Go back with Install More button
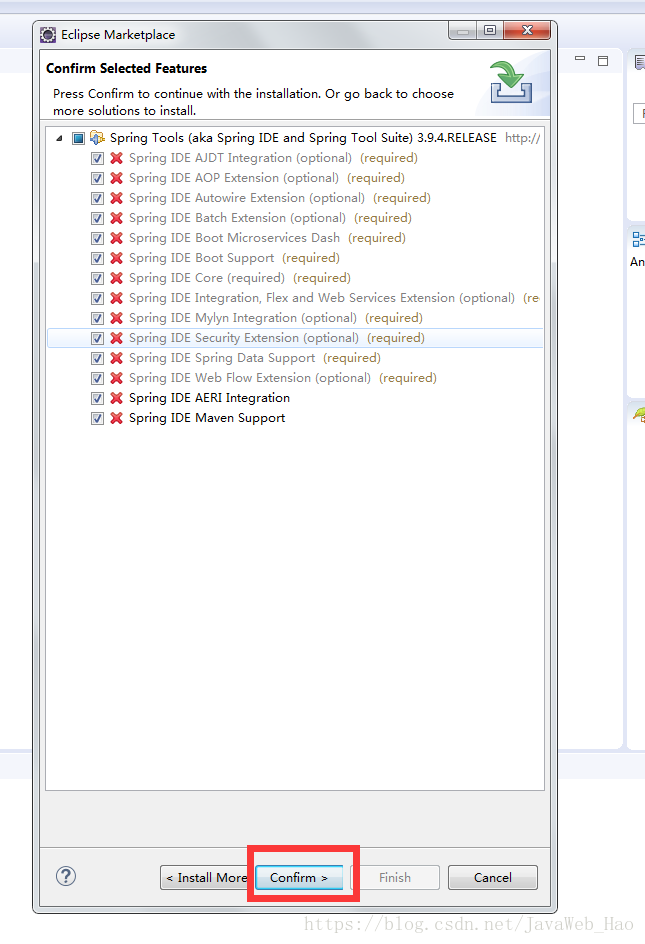 pos(207,877)
